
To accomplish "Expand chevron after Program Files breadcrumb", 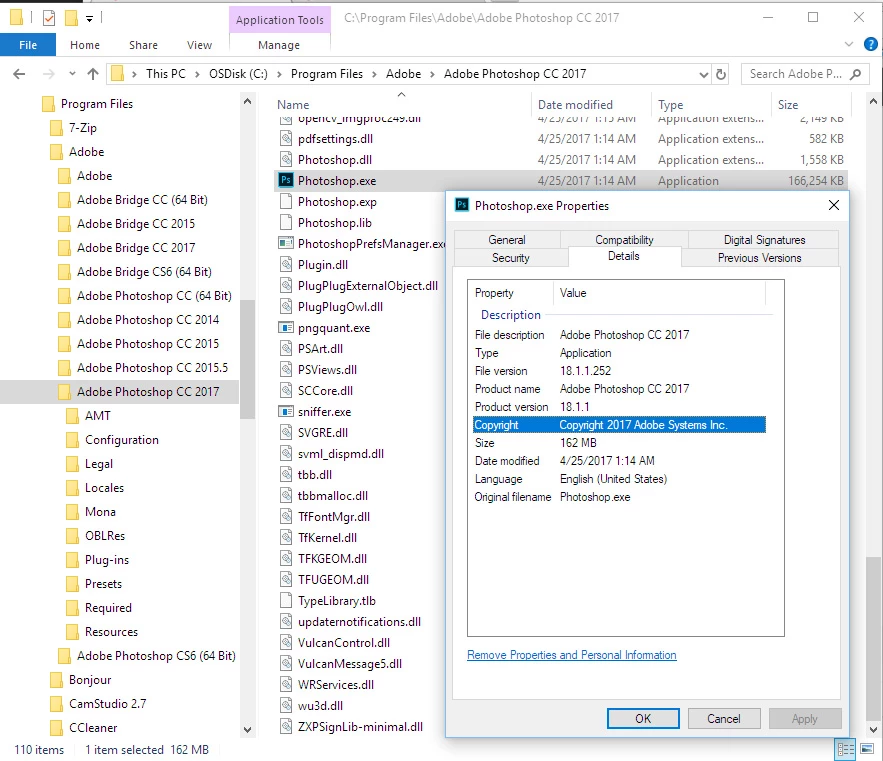I will coord(374,74).
